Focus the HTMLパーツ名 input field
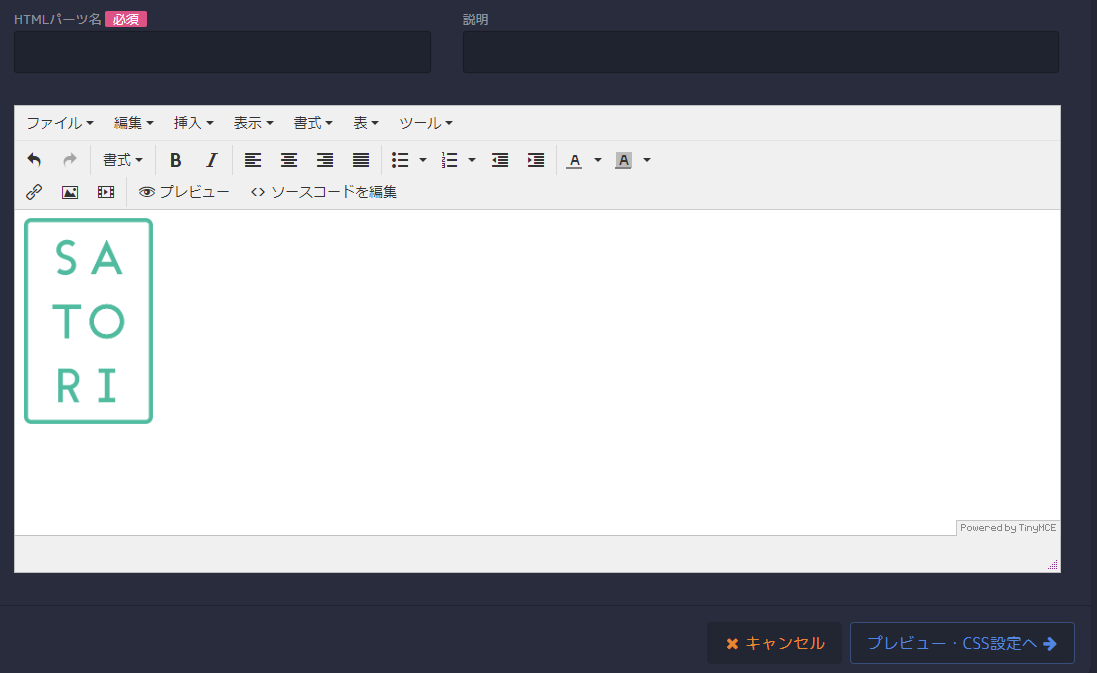This screenshot has width=1097, height=673. pyautogui.click(x=222, y=52)
